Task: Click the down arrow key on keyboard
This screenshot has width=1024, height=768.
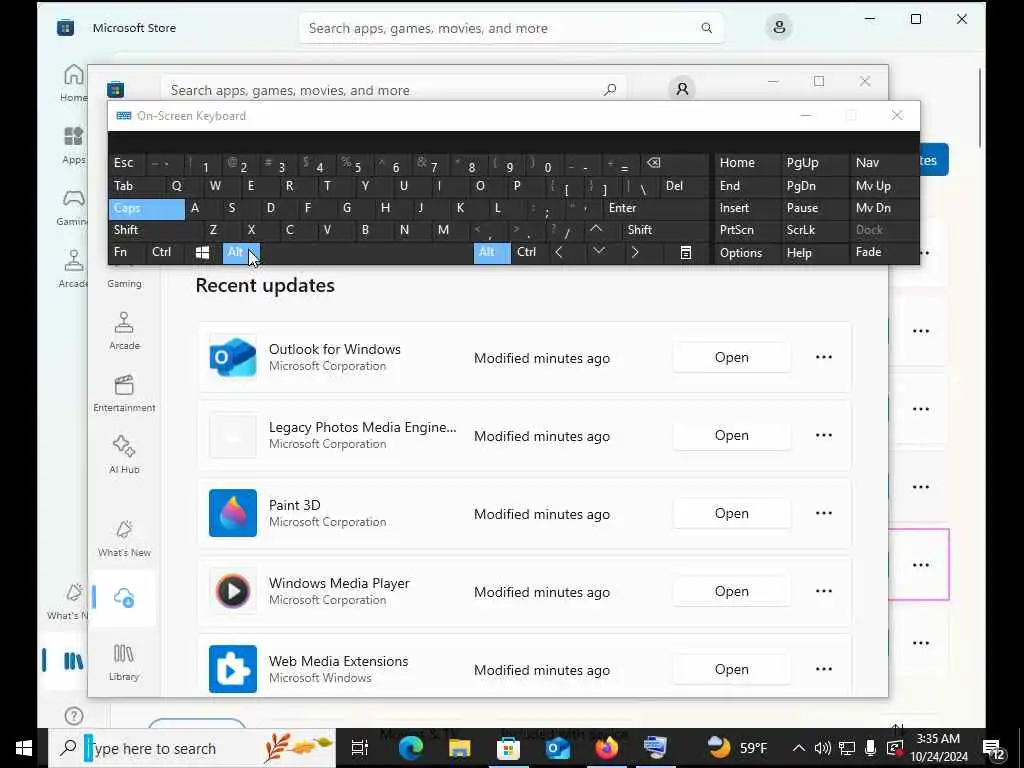Action: tap(599, 252)
